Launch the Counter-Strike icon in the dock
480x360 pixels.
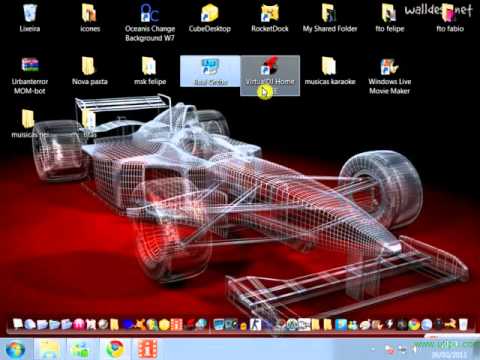[x=256, y=324]
